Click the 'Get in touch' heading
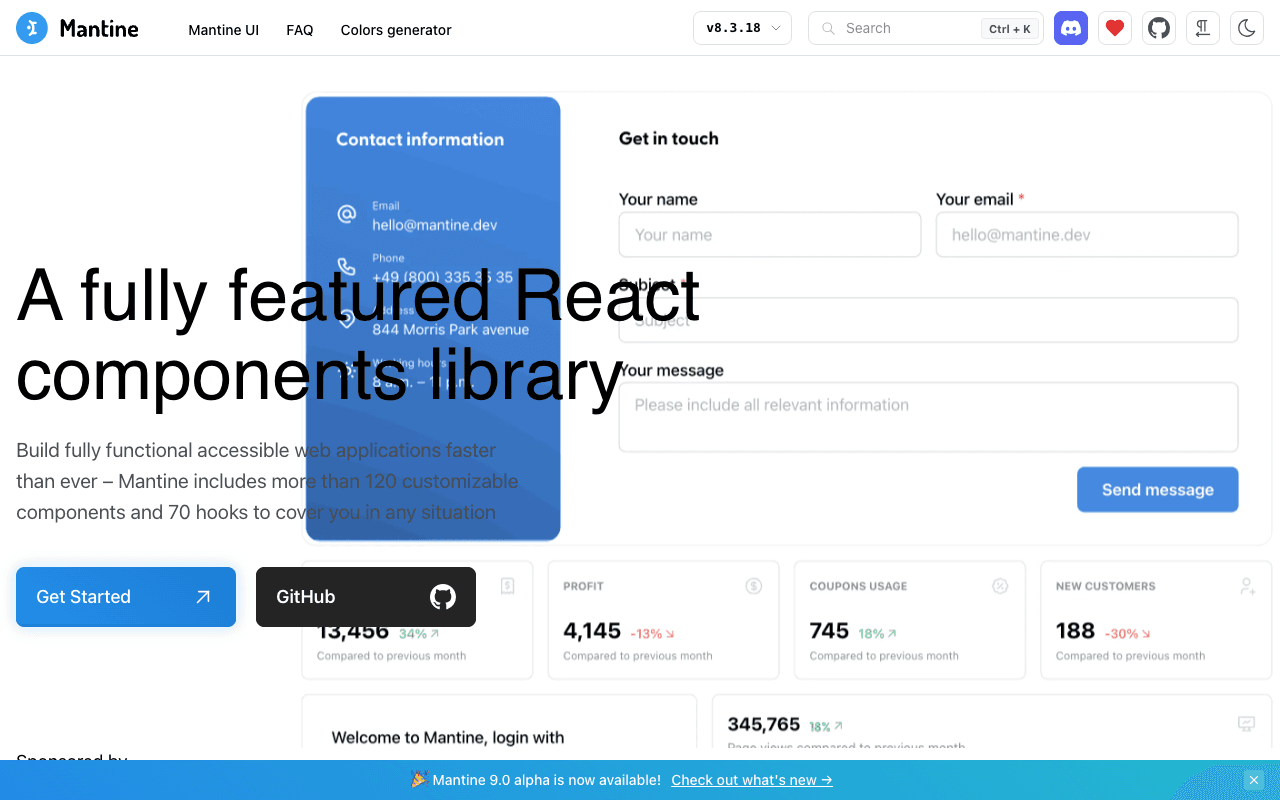 click(669, 138)
